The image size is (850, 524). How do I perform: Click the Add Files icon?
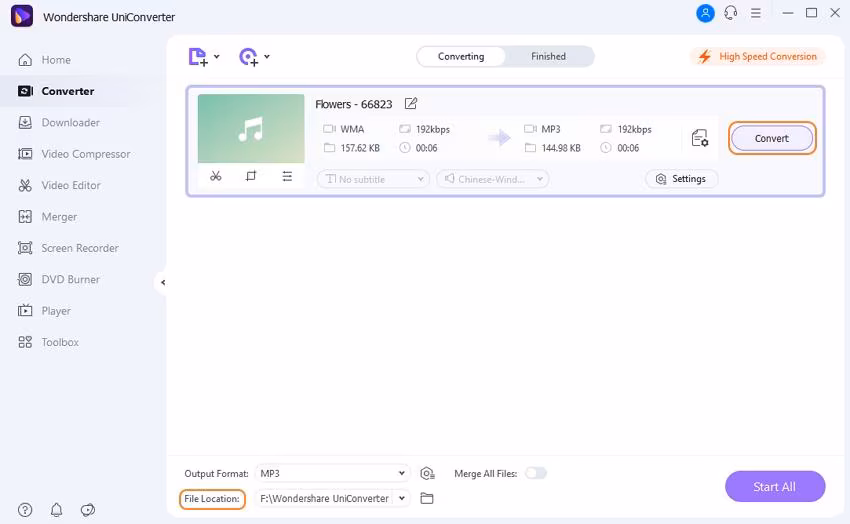(x=197, y=56)
